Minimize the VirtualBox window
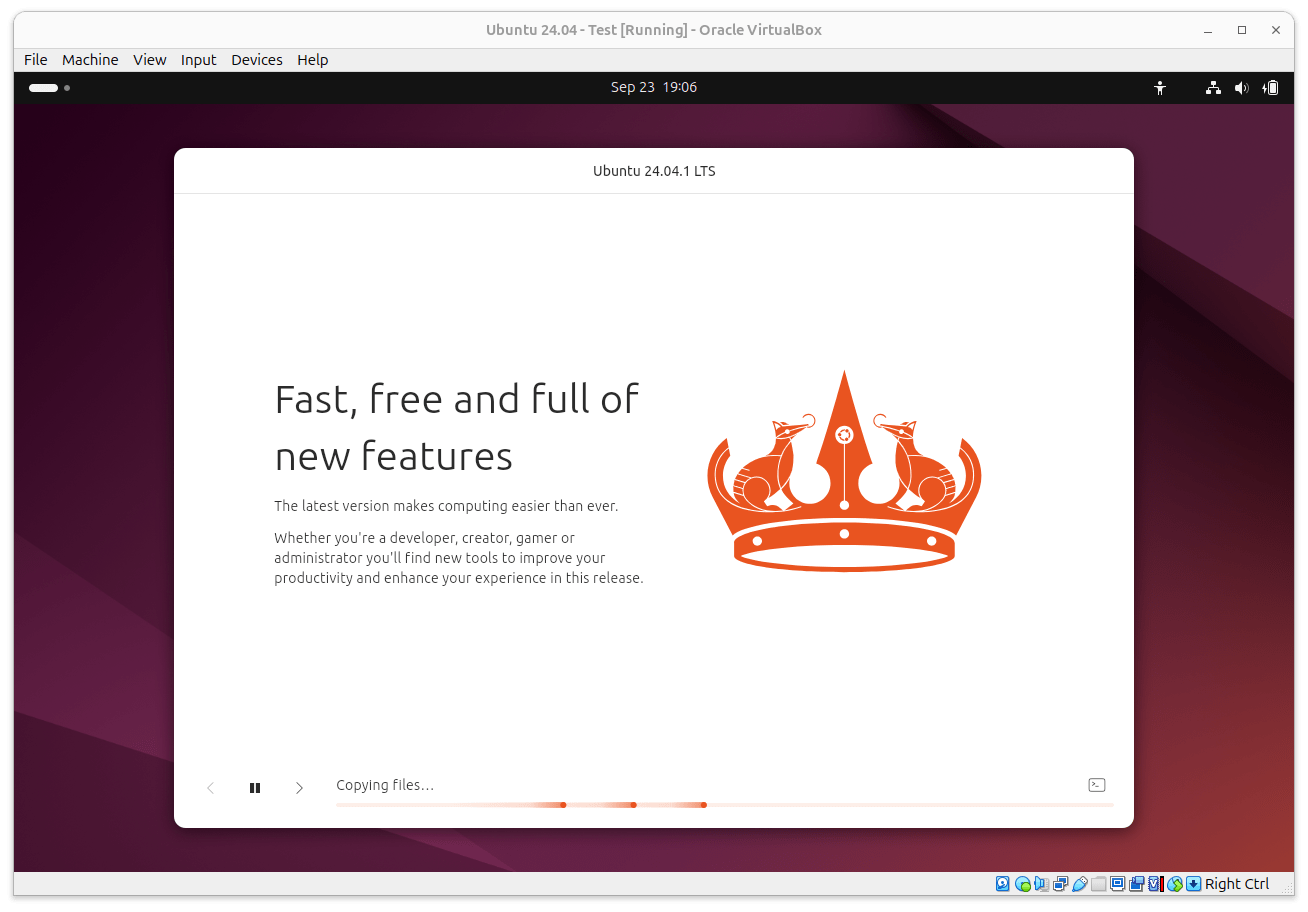Screen dimensions: 1308x912 coord(1208,30)
